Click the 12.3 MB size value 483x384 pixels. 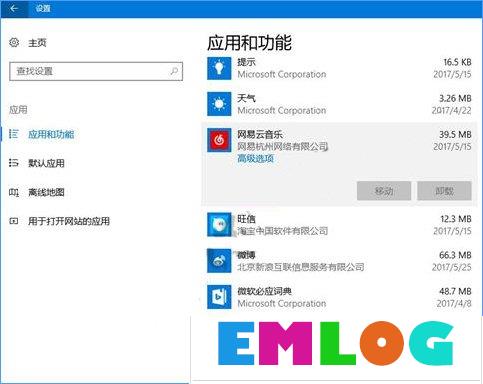(456, 219)
